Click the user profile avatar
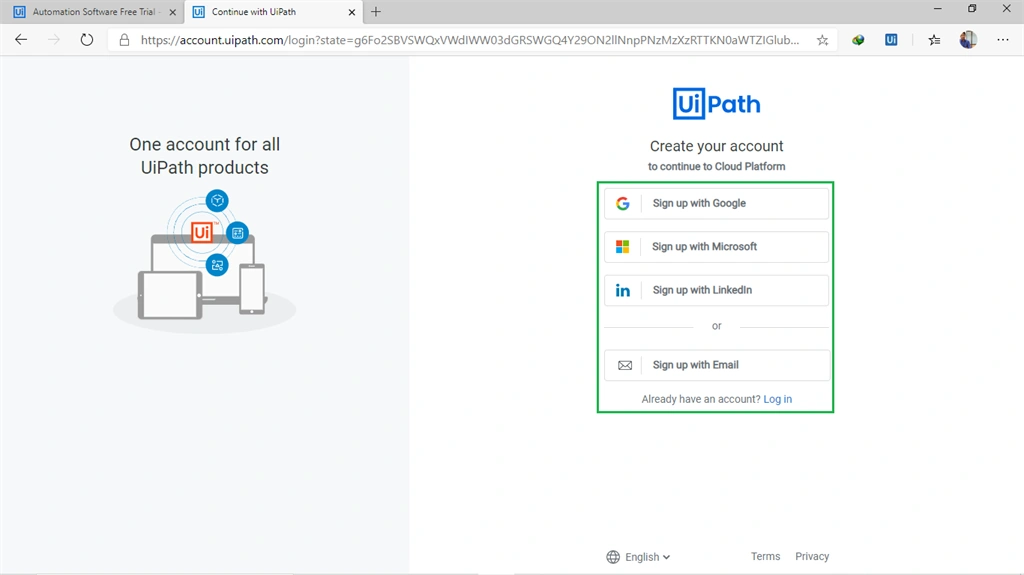1024x575 pixels. [x=968, y=40]
